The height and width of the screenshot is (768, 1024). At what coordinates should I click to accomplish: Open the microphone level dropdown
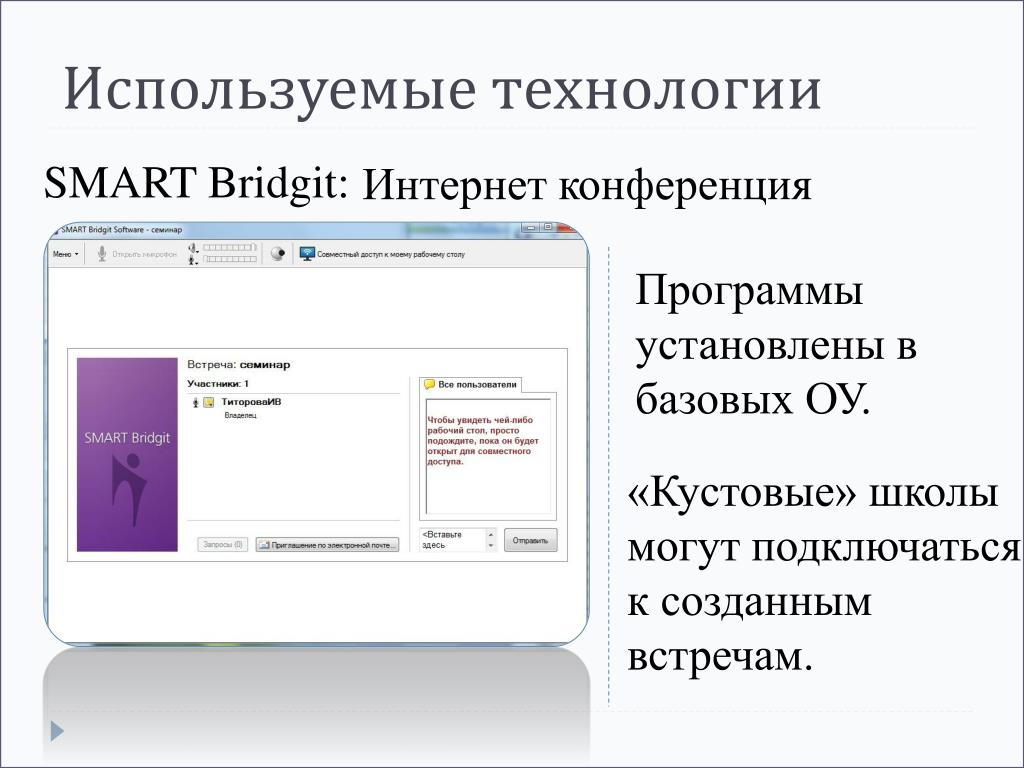click(193, 260)
